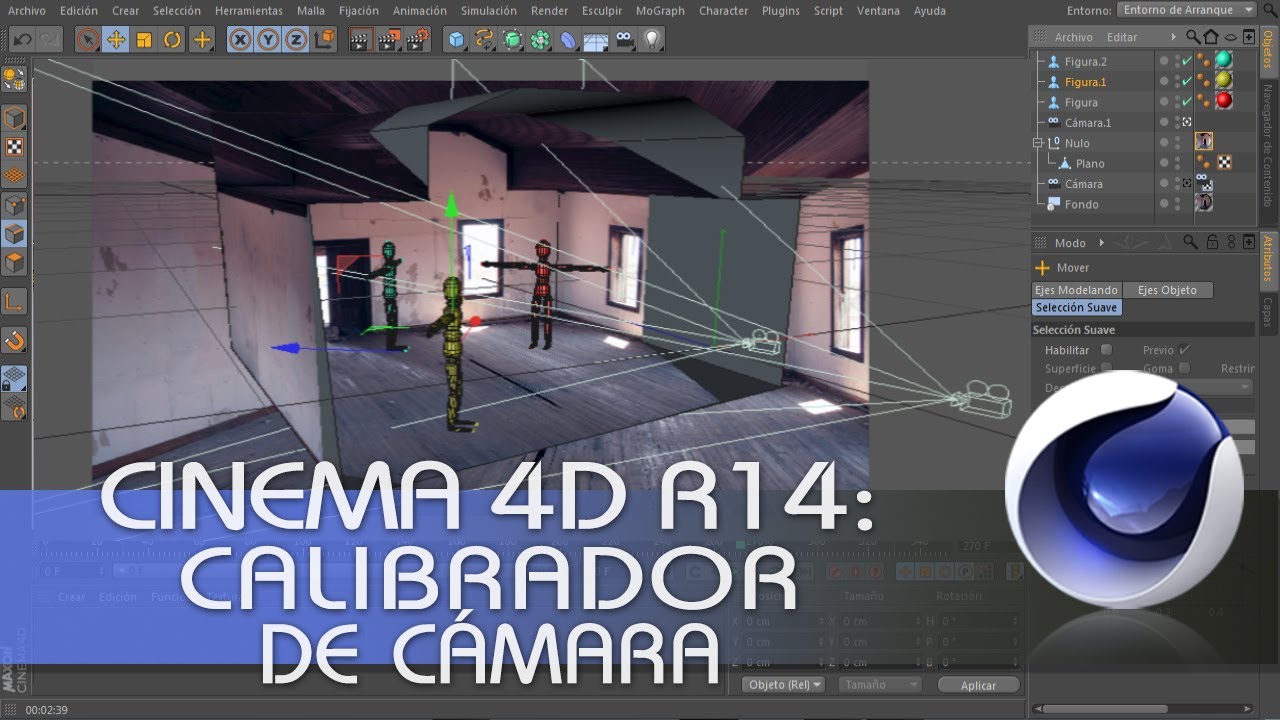Select Fondo background object
1280x720 pixels.
(1081, 205)
